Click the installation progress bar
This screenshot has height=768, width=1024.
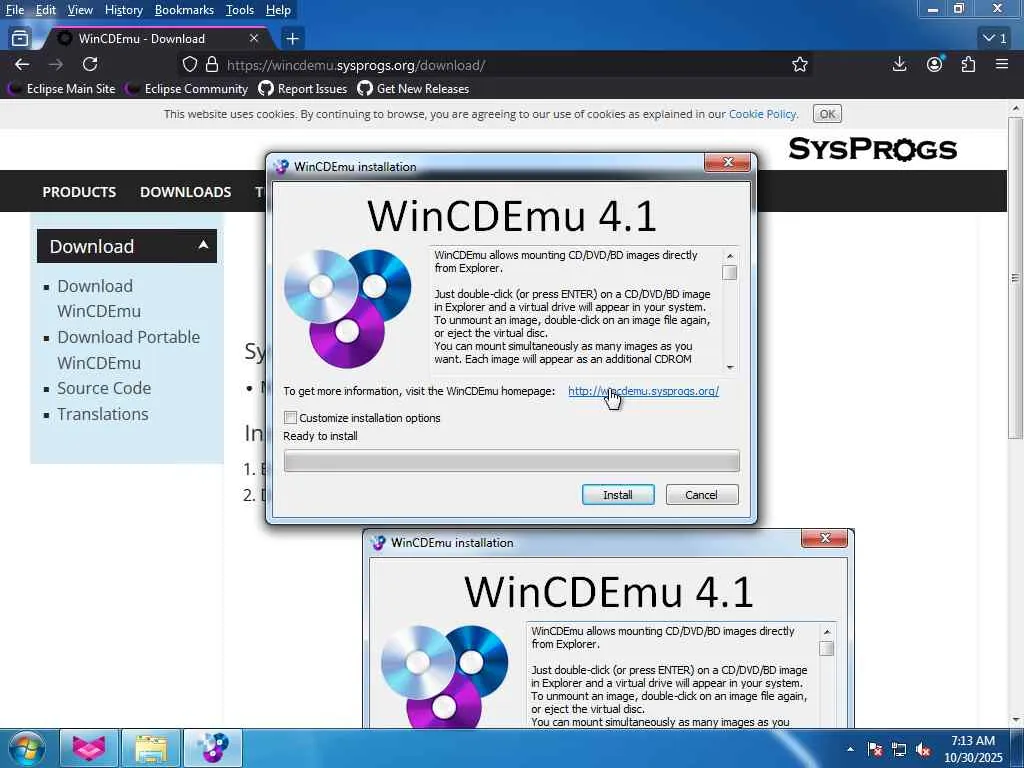511,460
